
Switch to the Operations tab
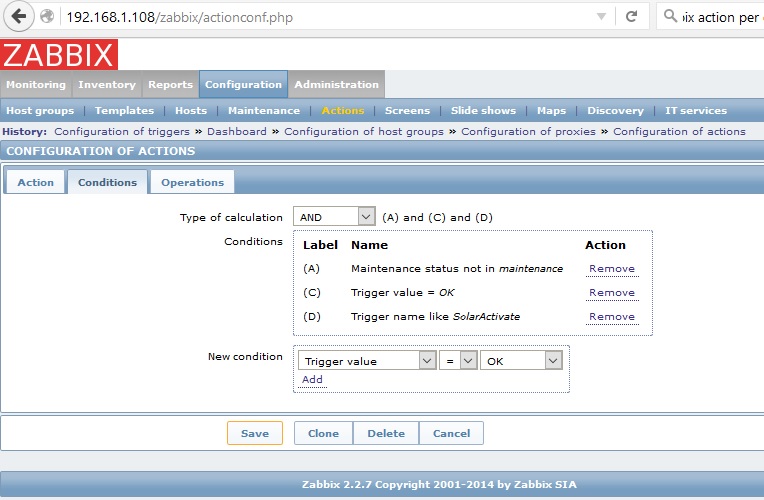(192, 182)
